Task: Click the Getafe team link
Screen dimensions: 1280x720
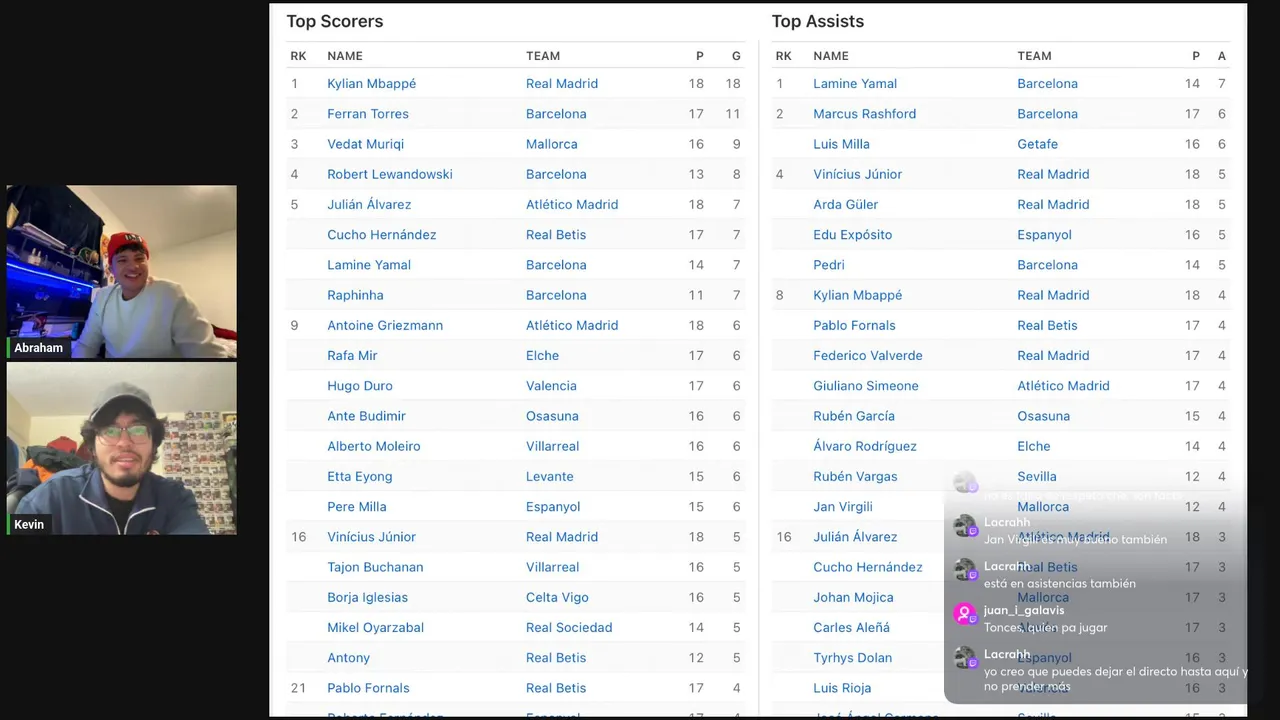Action: click(1037, 144)
